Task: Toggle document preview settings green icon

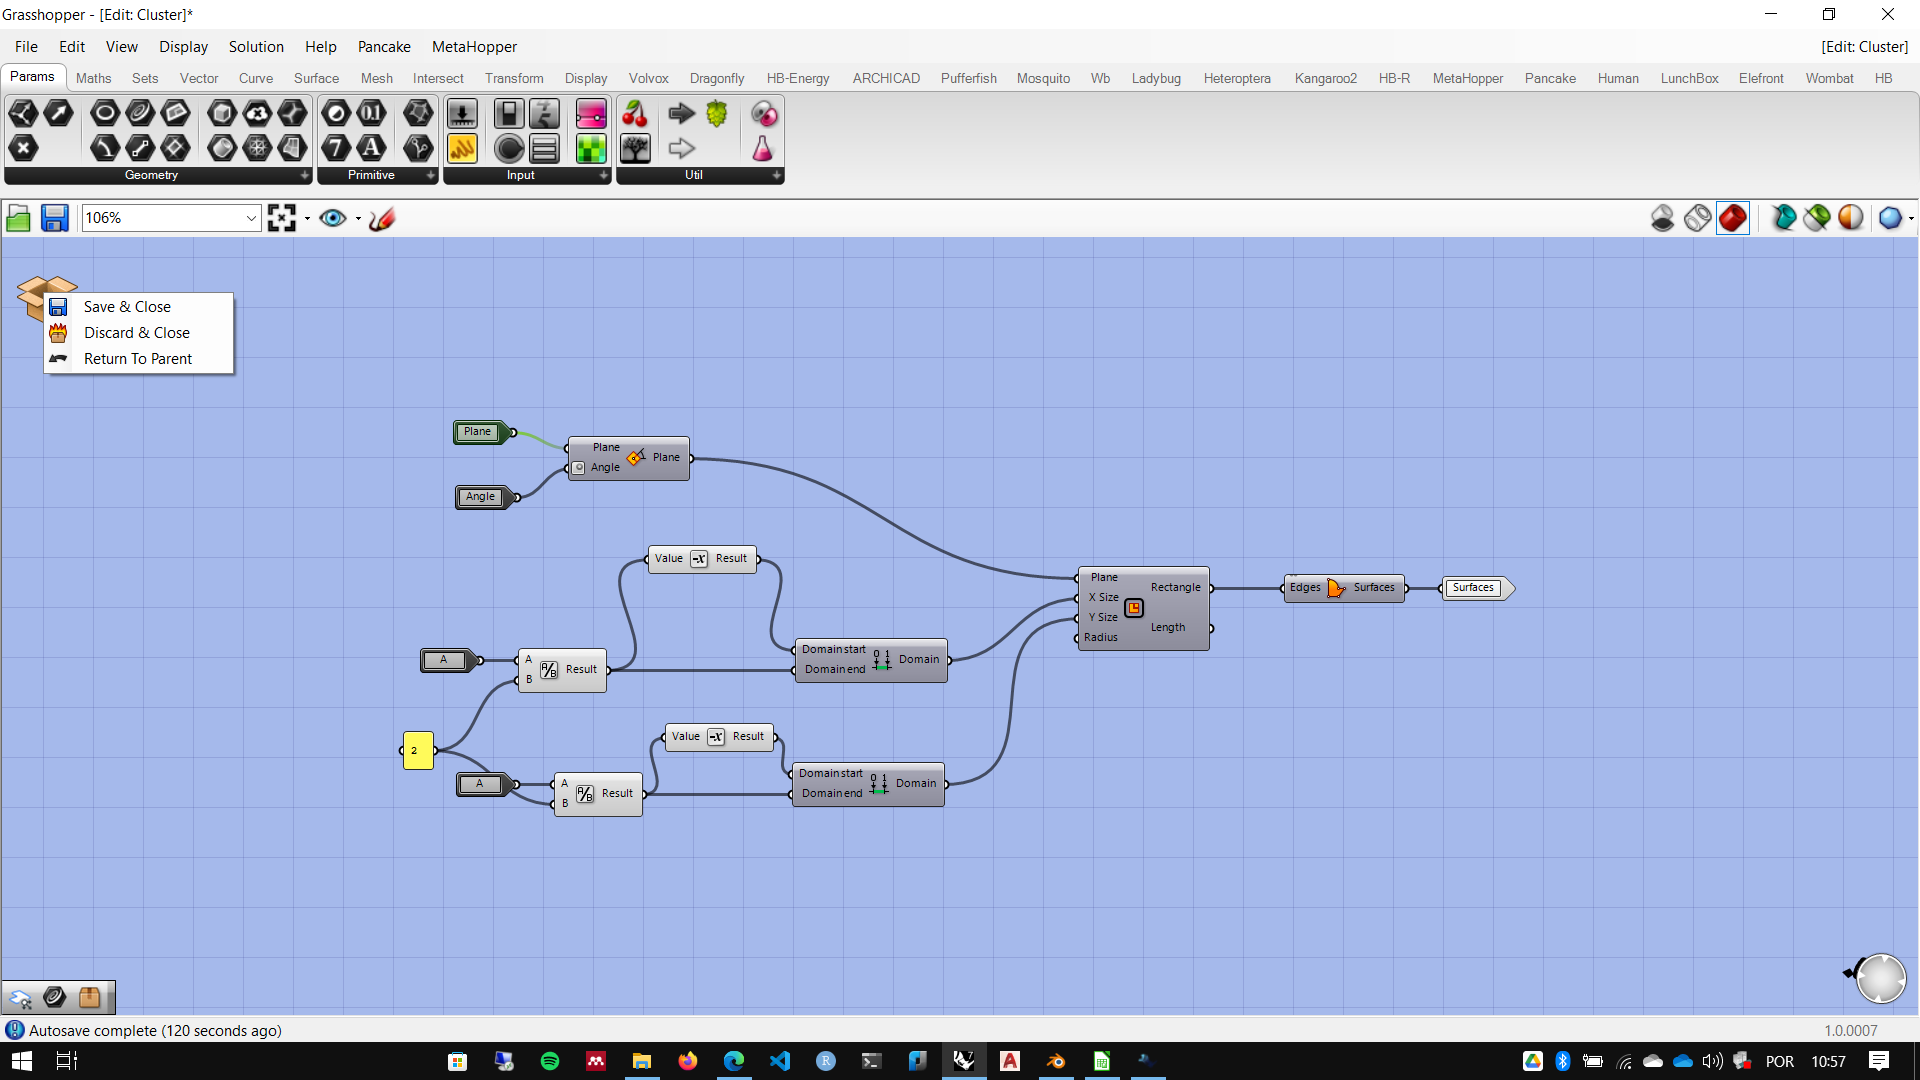Action: coord(1817,218)
